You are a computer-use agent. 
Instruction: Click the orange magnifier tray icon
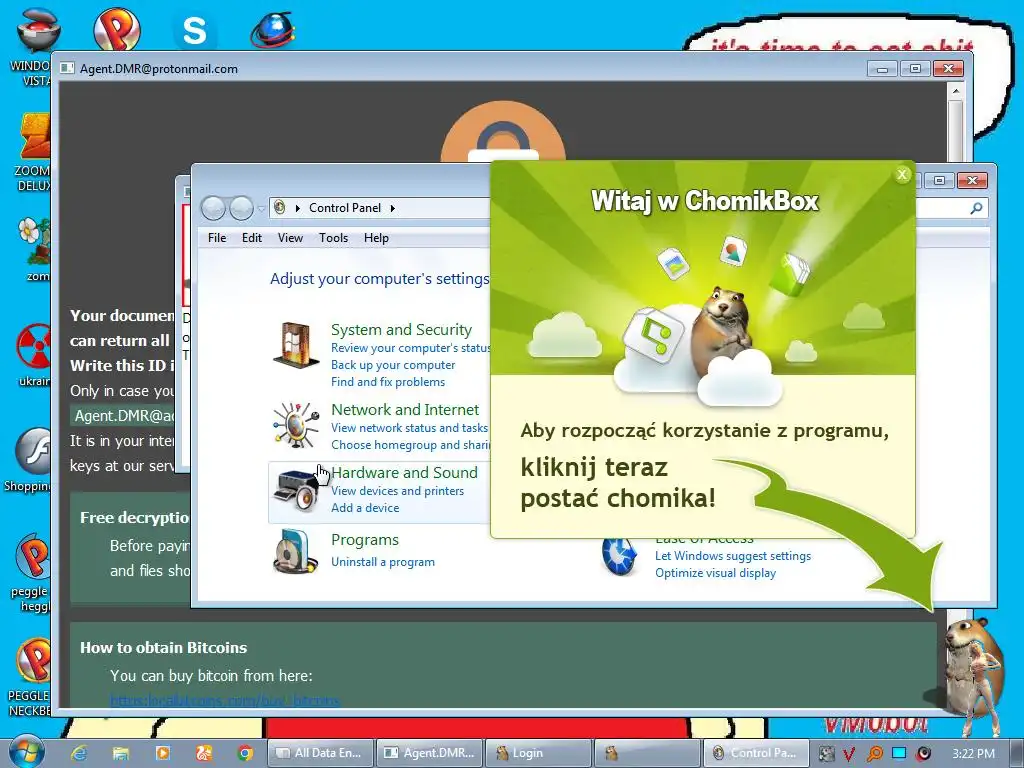[x=874, y=754]
